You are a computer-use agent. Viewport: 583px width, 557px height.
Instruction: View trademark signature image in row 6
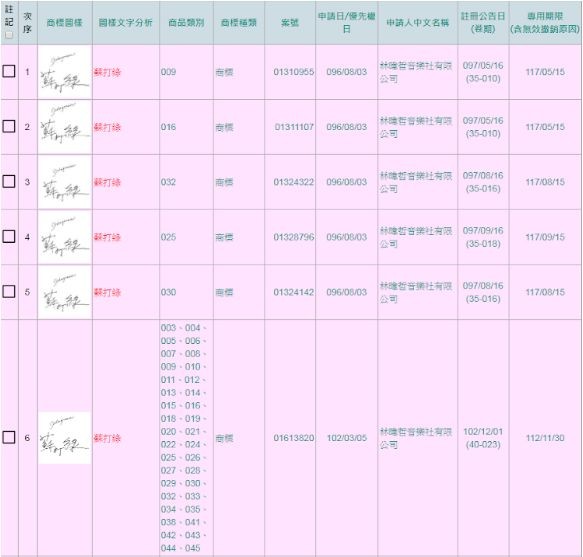pyautogui.click(x=65, y=438)
